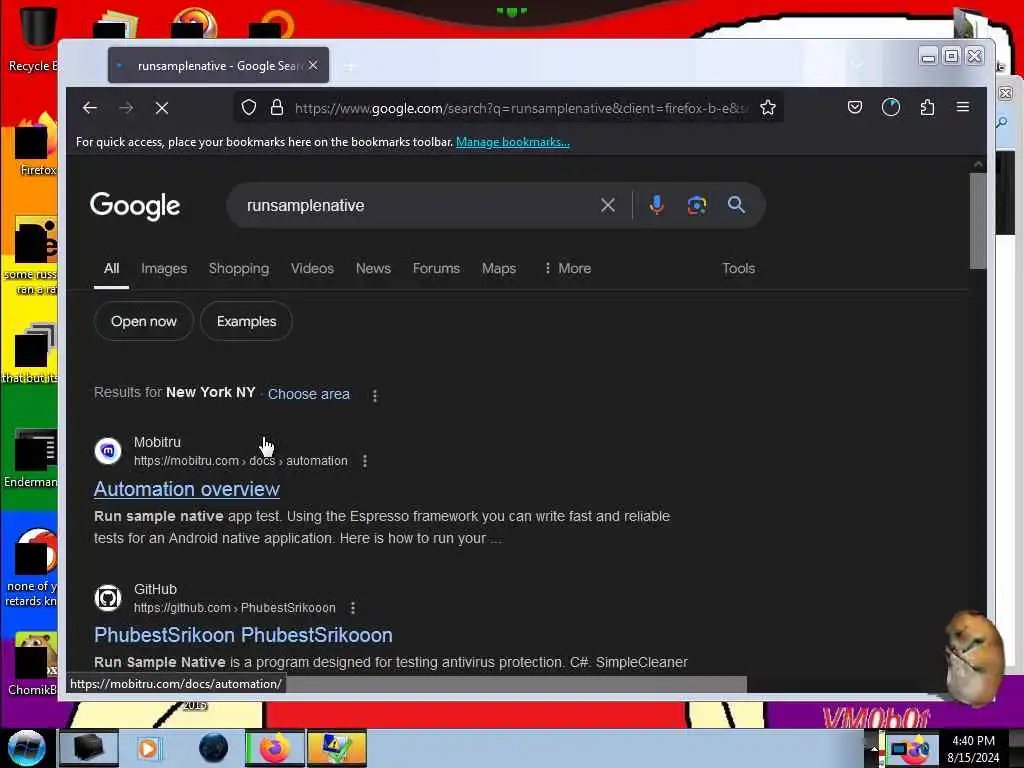Screen dimensions: 1024x768
Task: Open the yellow warning-check taskbar icon
Action: (336, 748)
